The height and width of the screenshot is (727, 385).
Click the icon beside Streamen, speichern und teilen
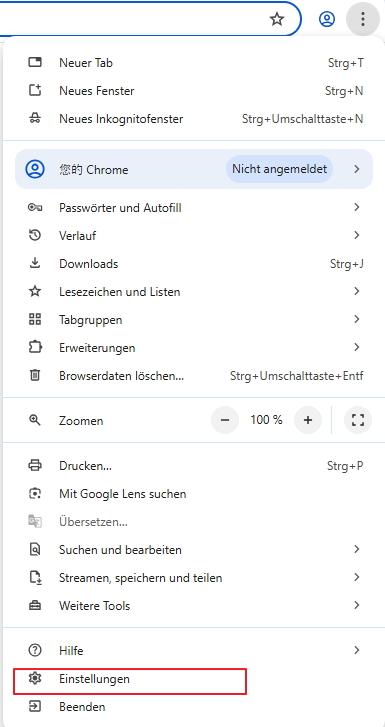36,578
